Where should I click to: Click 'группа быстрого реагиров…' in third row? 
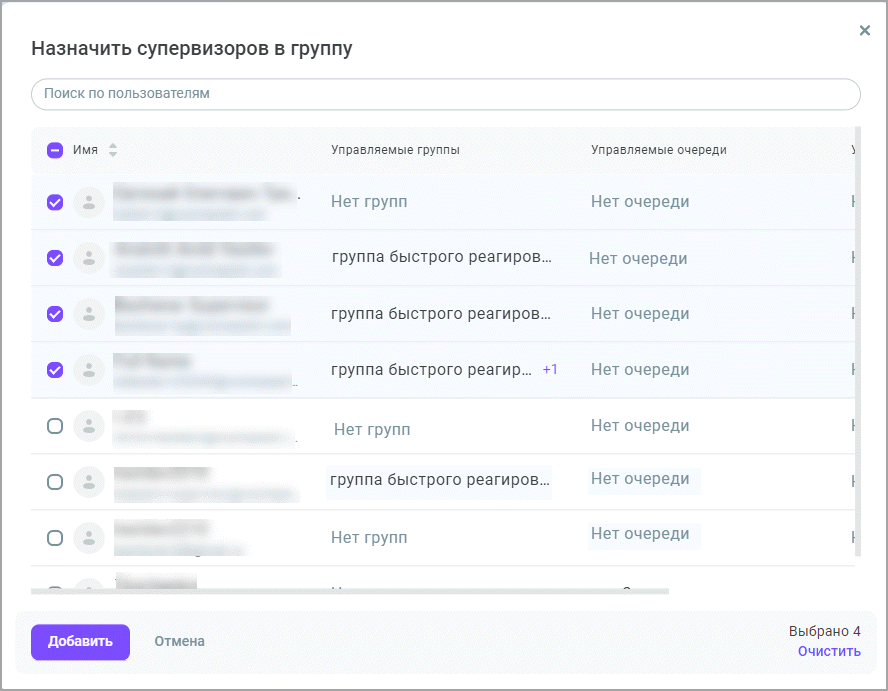[x=441, y=314]
